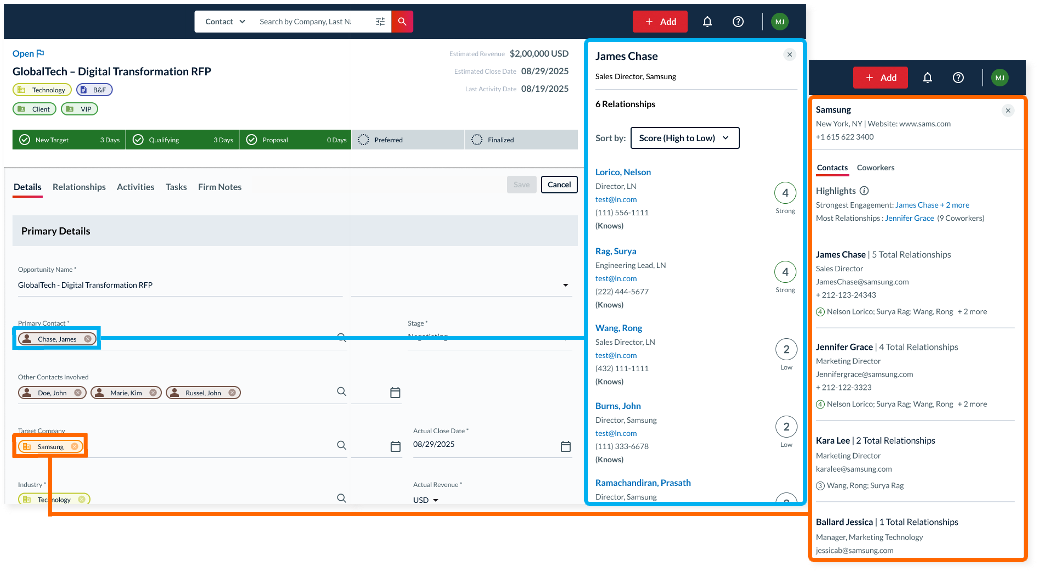This screenshot has height=574, width=1040.
Task: Click the Opportunity Name text field
Action: pyautogui.click(x=180, y=285)
